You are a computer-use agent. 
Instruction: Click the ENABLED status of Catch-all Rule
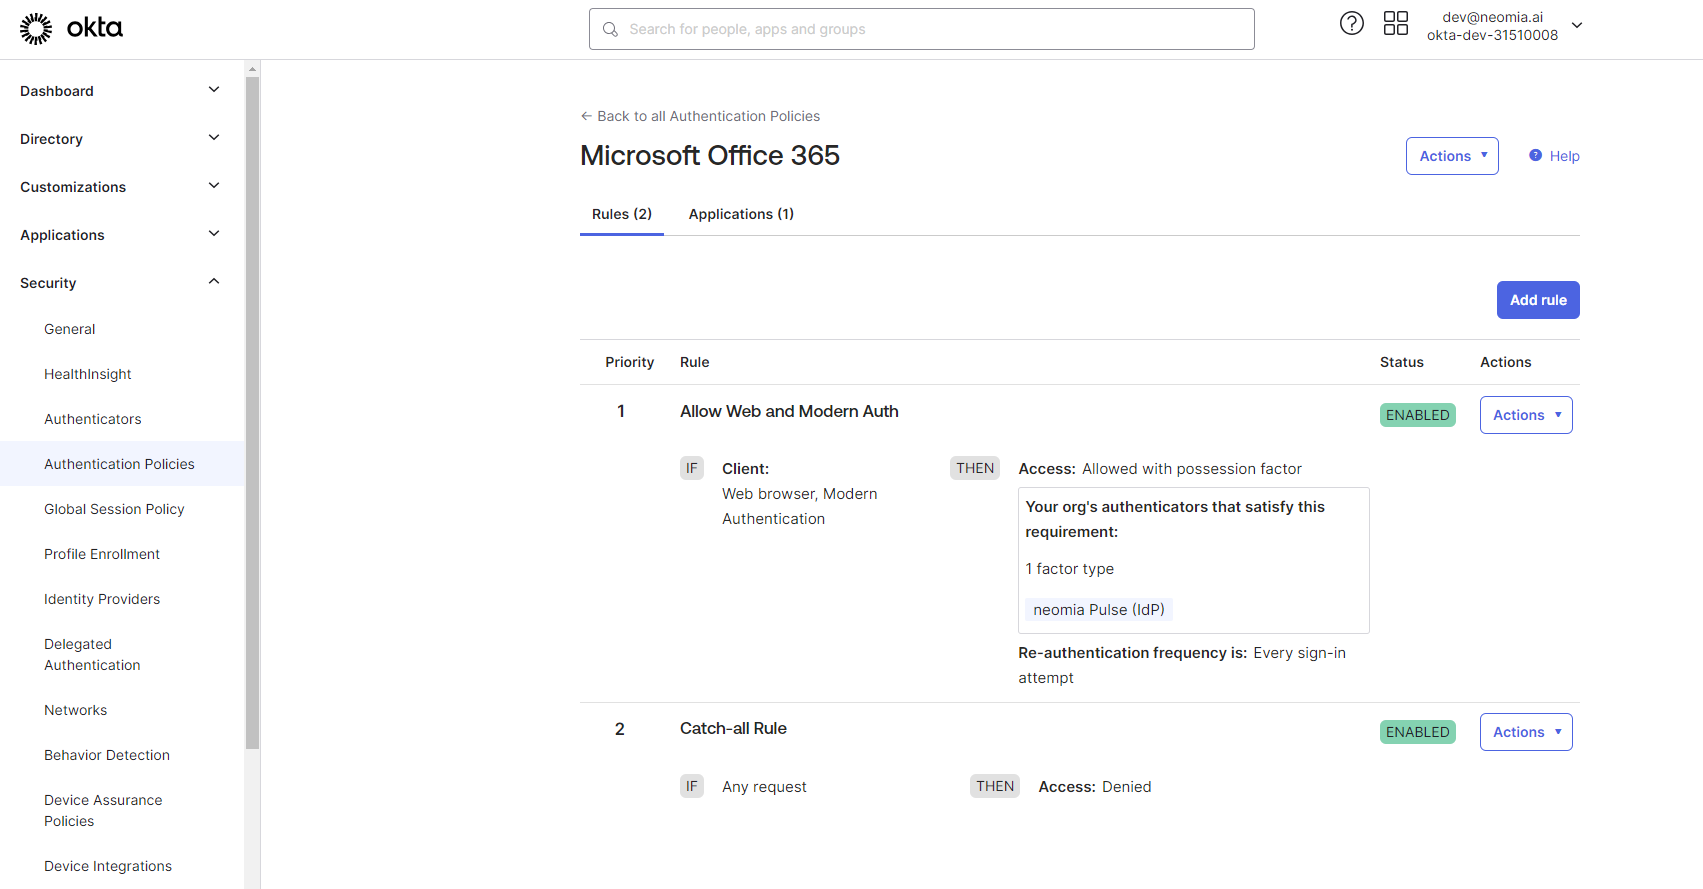point(1417,732)
